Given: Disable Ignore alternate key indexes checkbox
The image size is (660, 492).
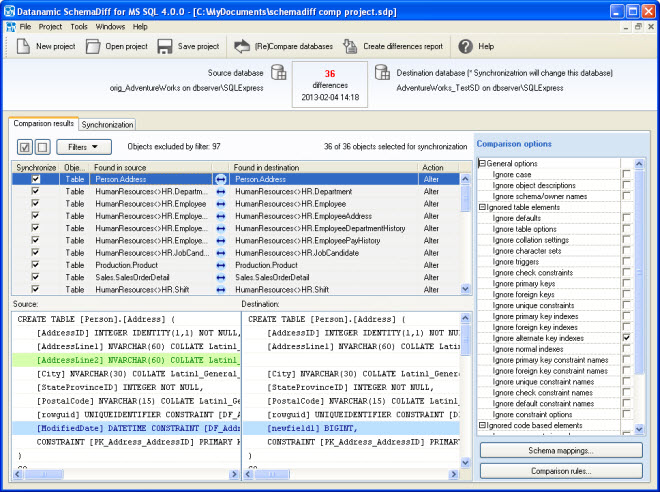Looking at the screenshot, I should (x=626, y=338).
